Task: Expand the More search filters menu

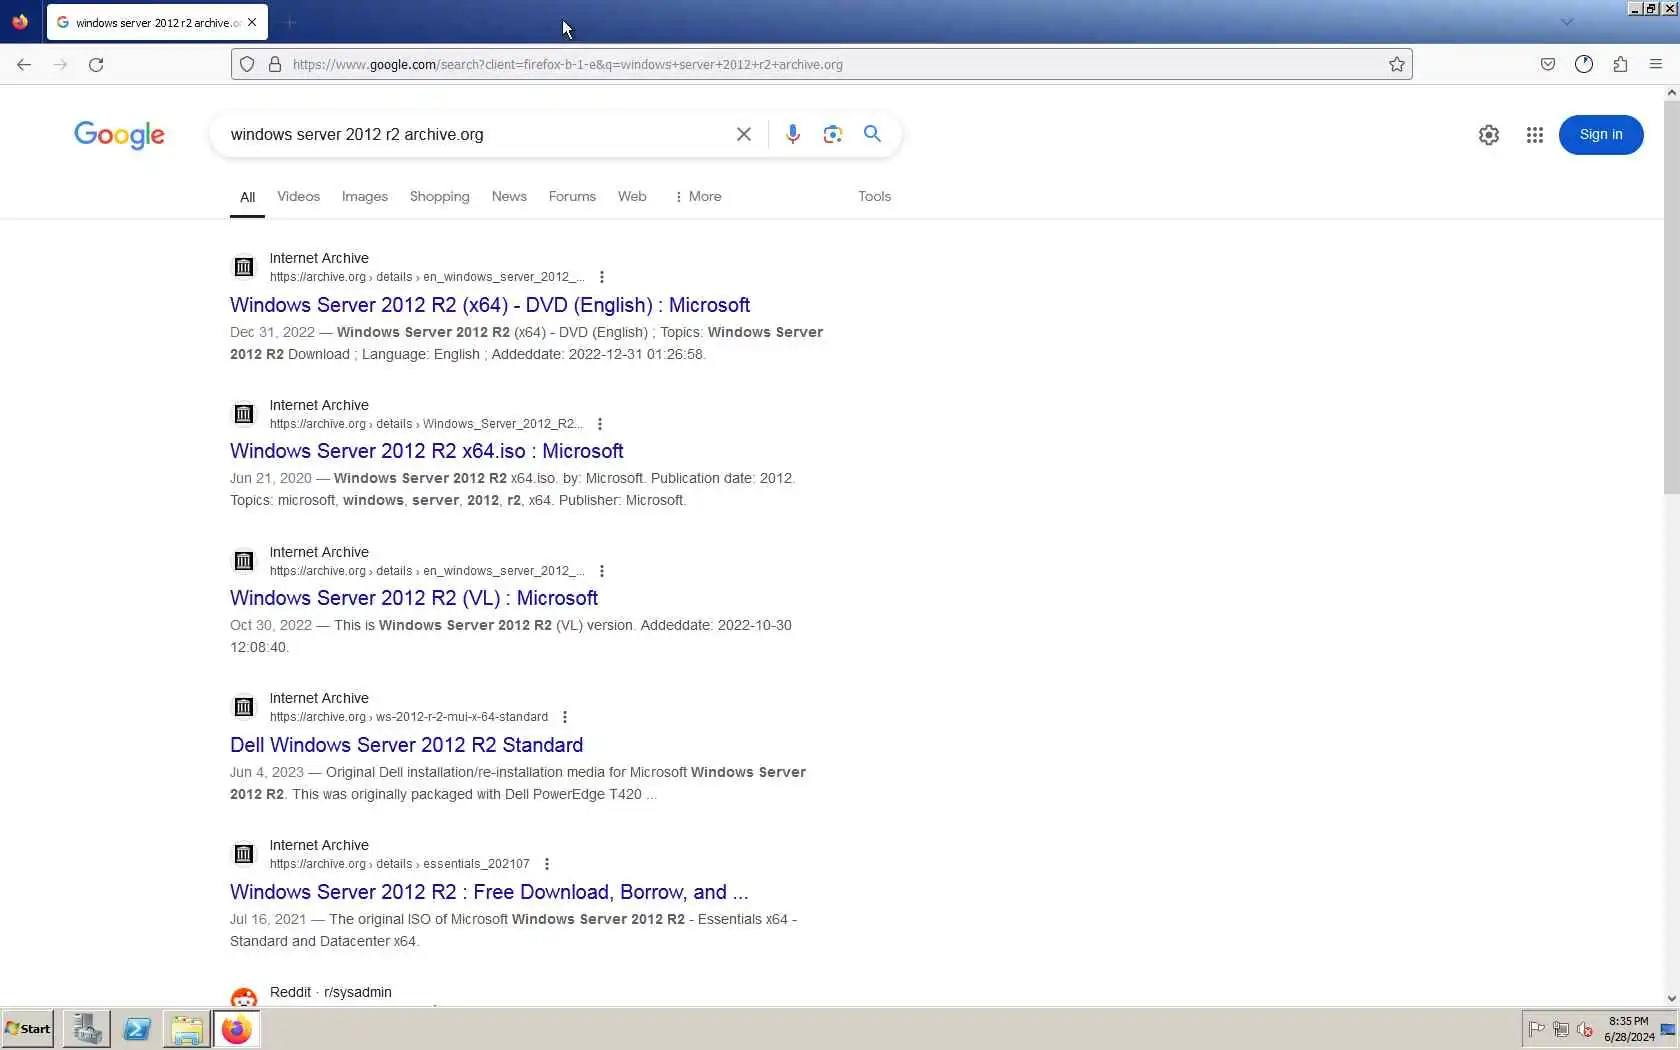Action: point(698,197)
